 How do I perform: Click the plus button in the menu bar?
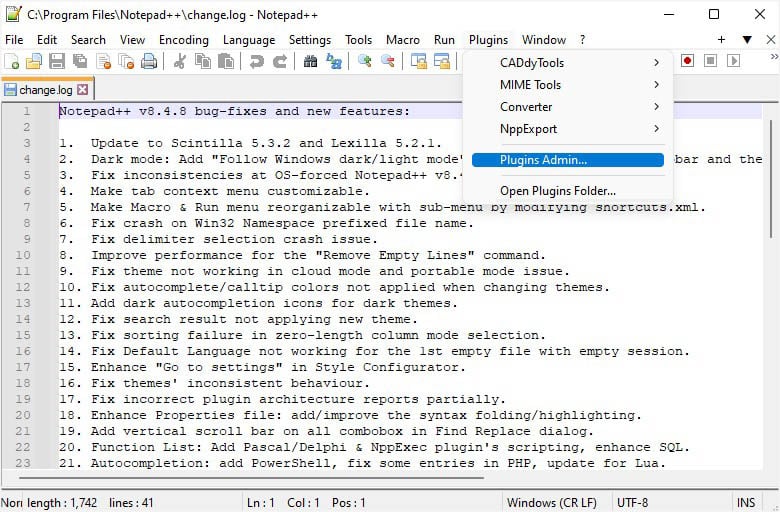pos(721,39)
